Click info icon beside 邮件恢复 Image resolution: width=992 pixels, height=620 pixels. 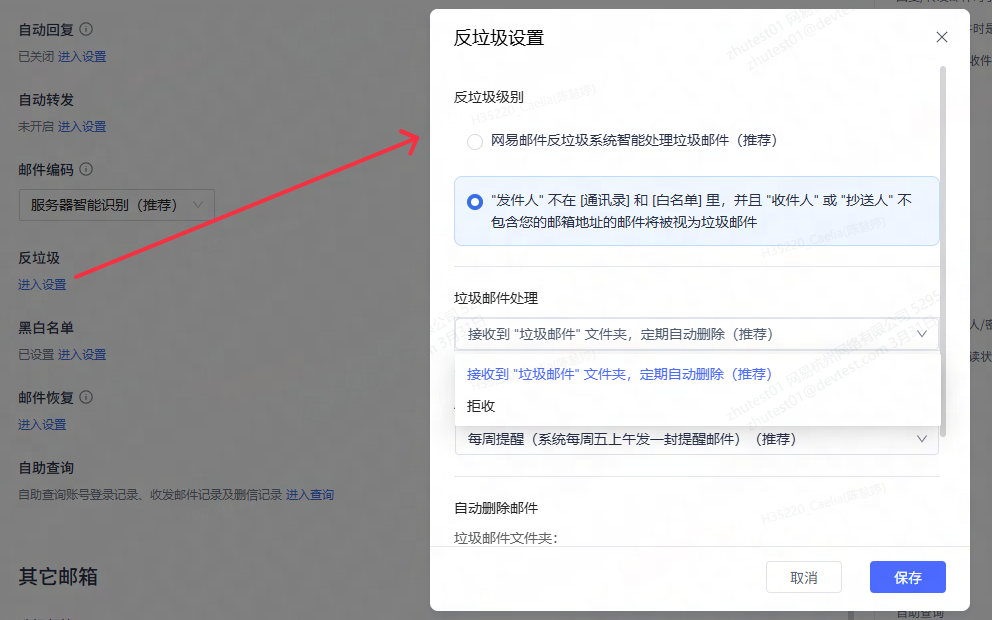pyautogui.click(x=86, y=397)
